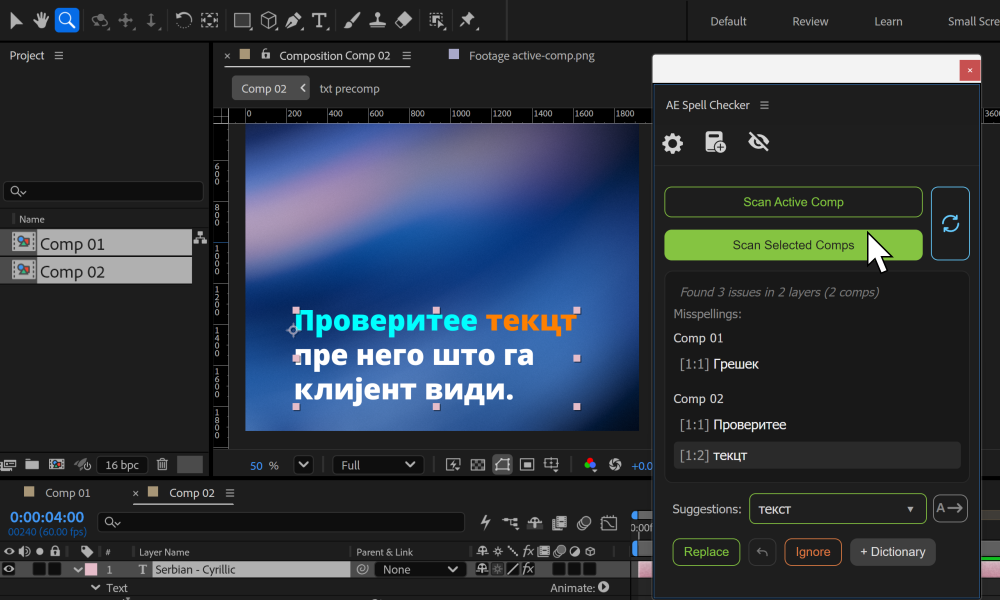Open project flowchart view icon
The image size is (1000, 600).
200,238
